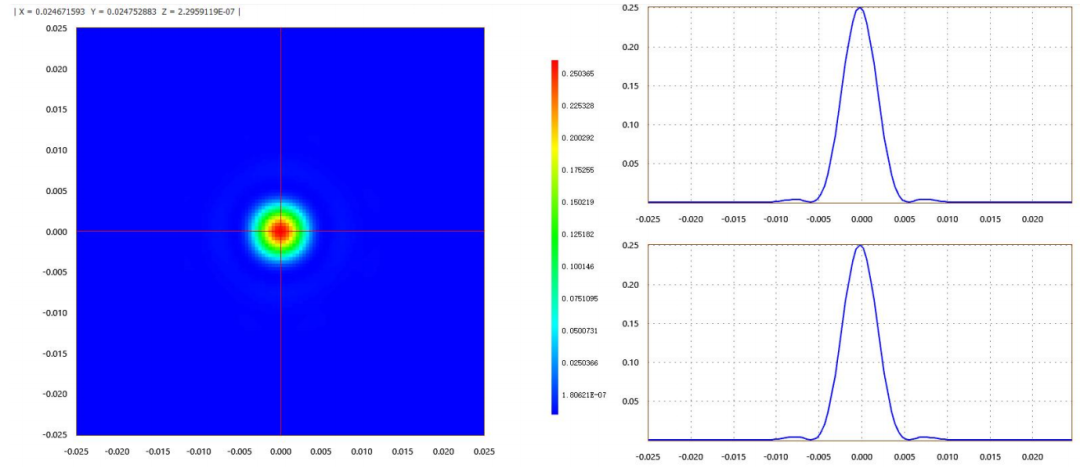The image size is (1080, 468).
Task: Click the 0.015 label under lower profile plot
Action: coord(990,456)
